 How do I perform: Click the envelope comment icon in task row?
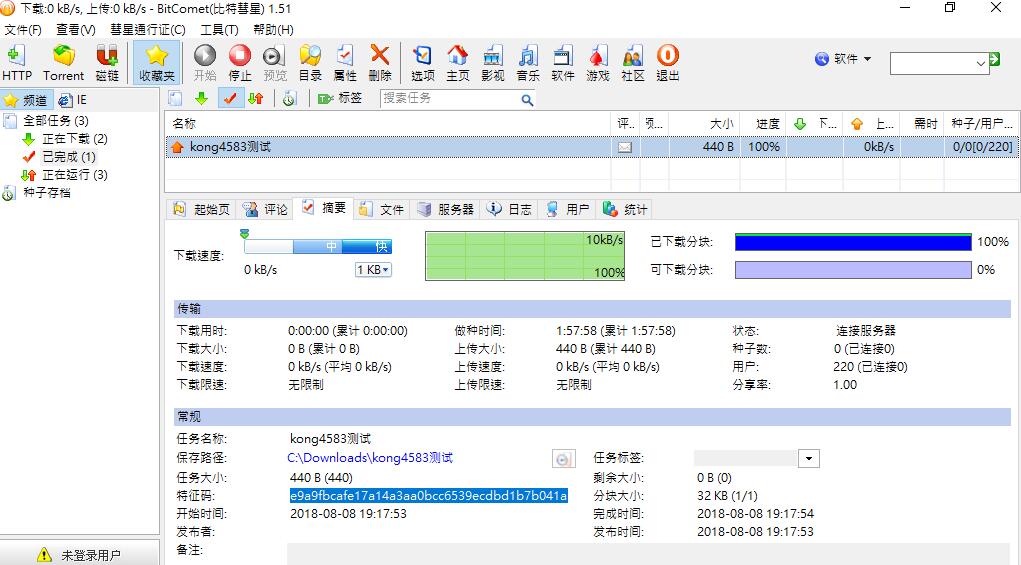(x=624, y=147)
